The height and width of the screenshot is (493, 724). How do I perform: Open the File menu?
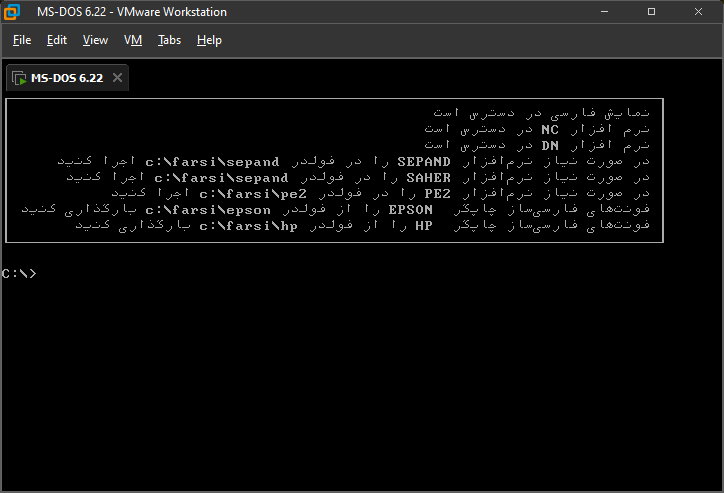(x=22, y=40)
